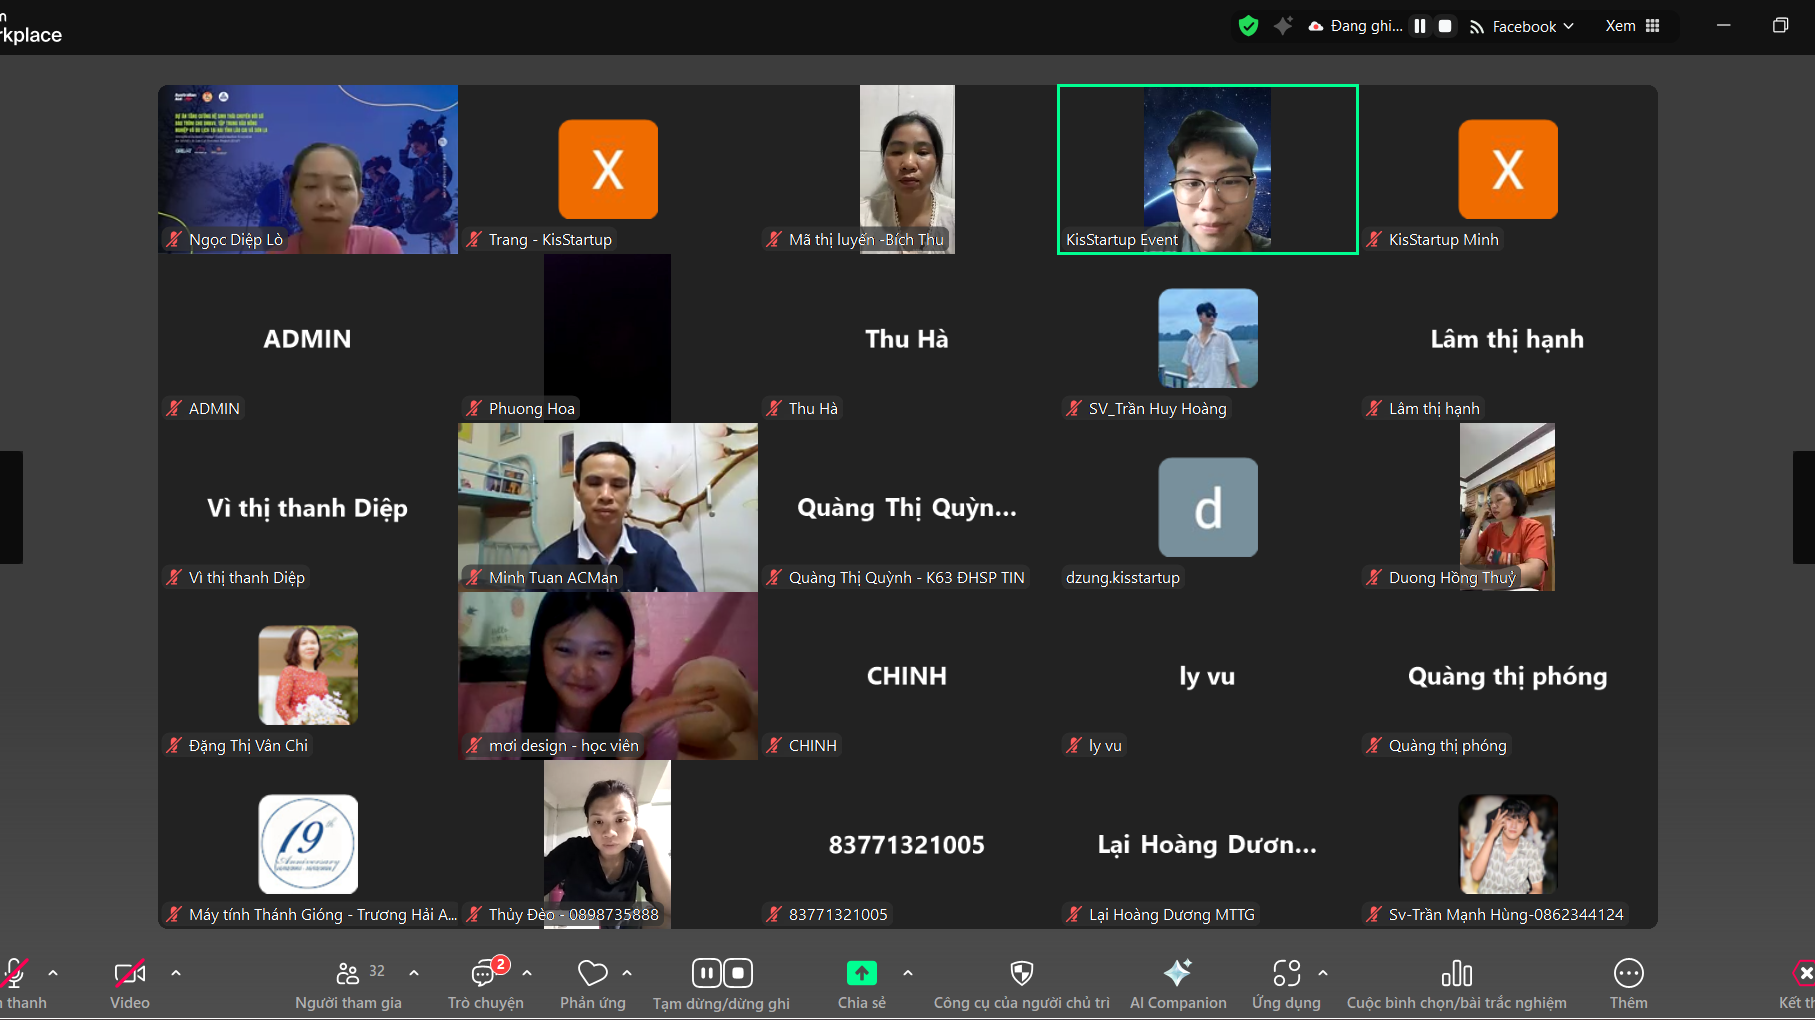1815x1020 pixels.
Task: Show the Người tham gia participants list
Action: click(348, 973)
